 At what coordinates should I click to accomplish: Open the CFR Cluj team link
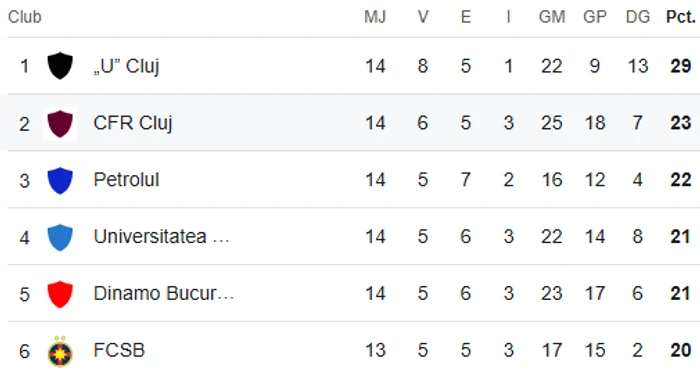133,123
